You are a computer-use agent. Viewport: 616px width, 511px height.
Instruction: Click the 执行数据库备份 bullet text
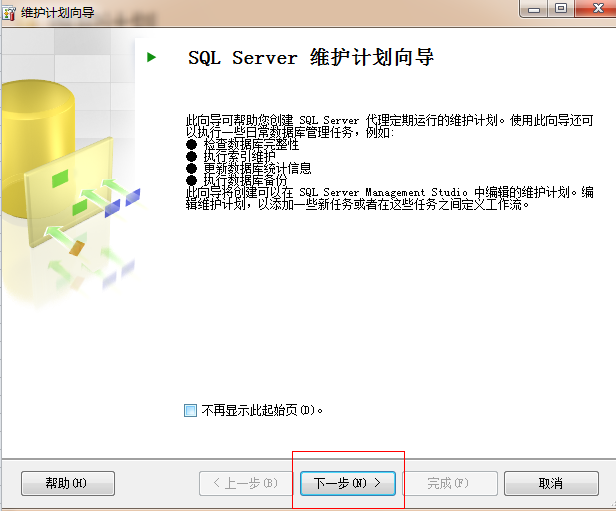point(245,180)
